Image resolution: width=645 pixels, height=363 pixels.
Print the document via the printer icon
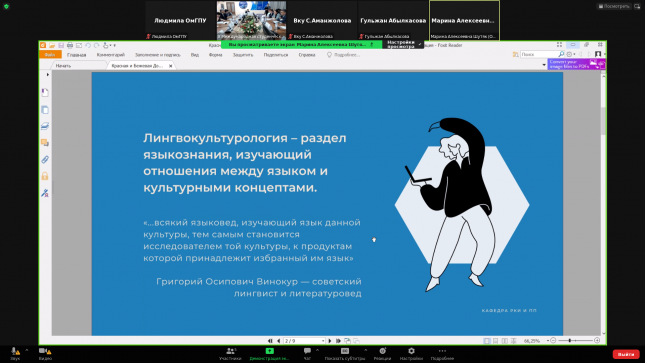(70, 45)
